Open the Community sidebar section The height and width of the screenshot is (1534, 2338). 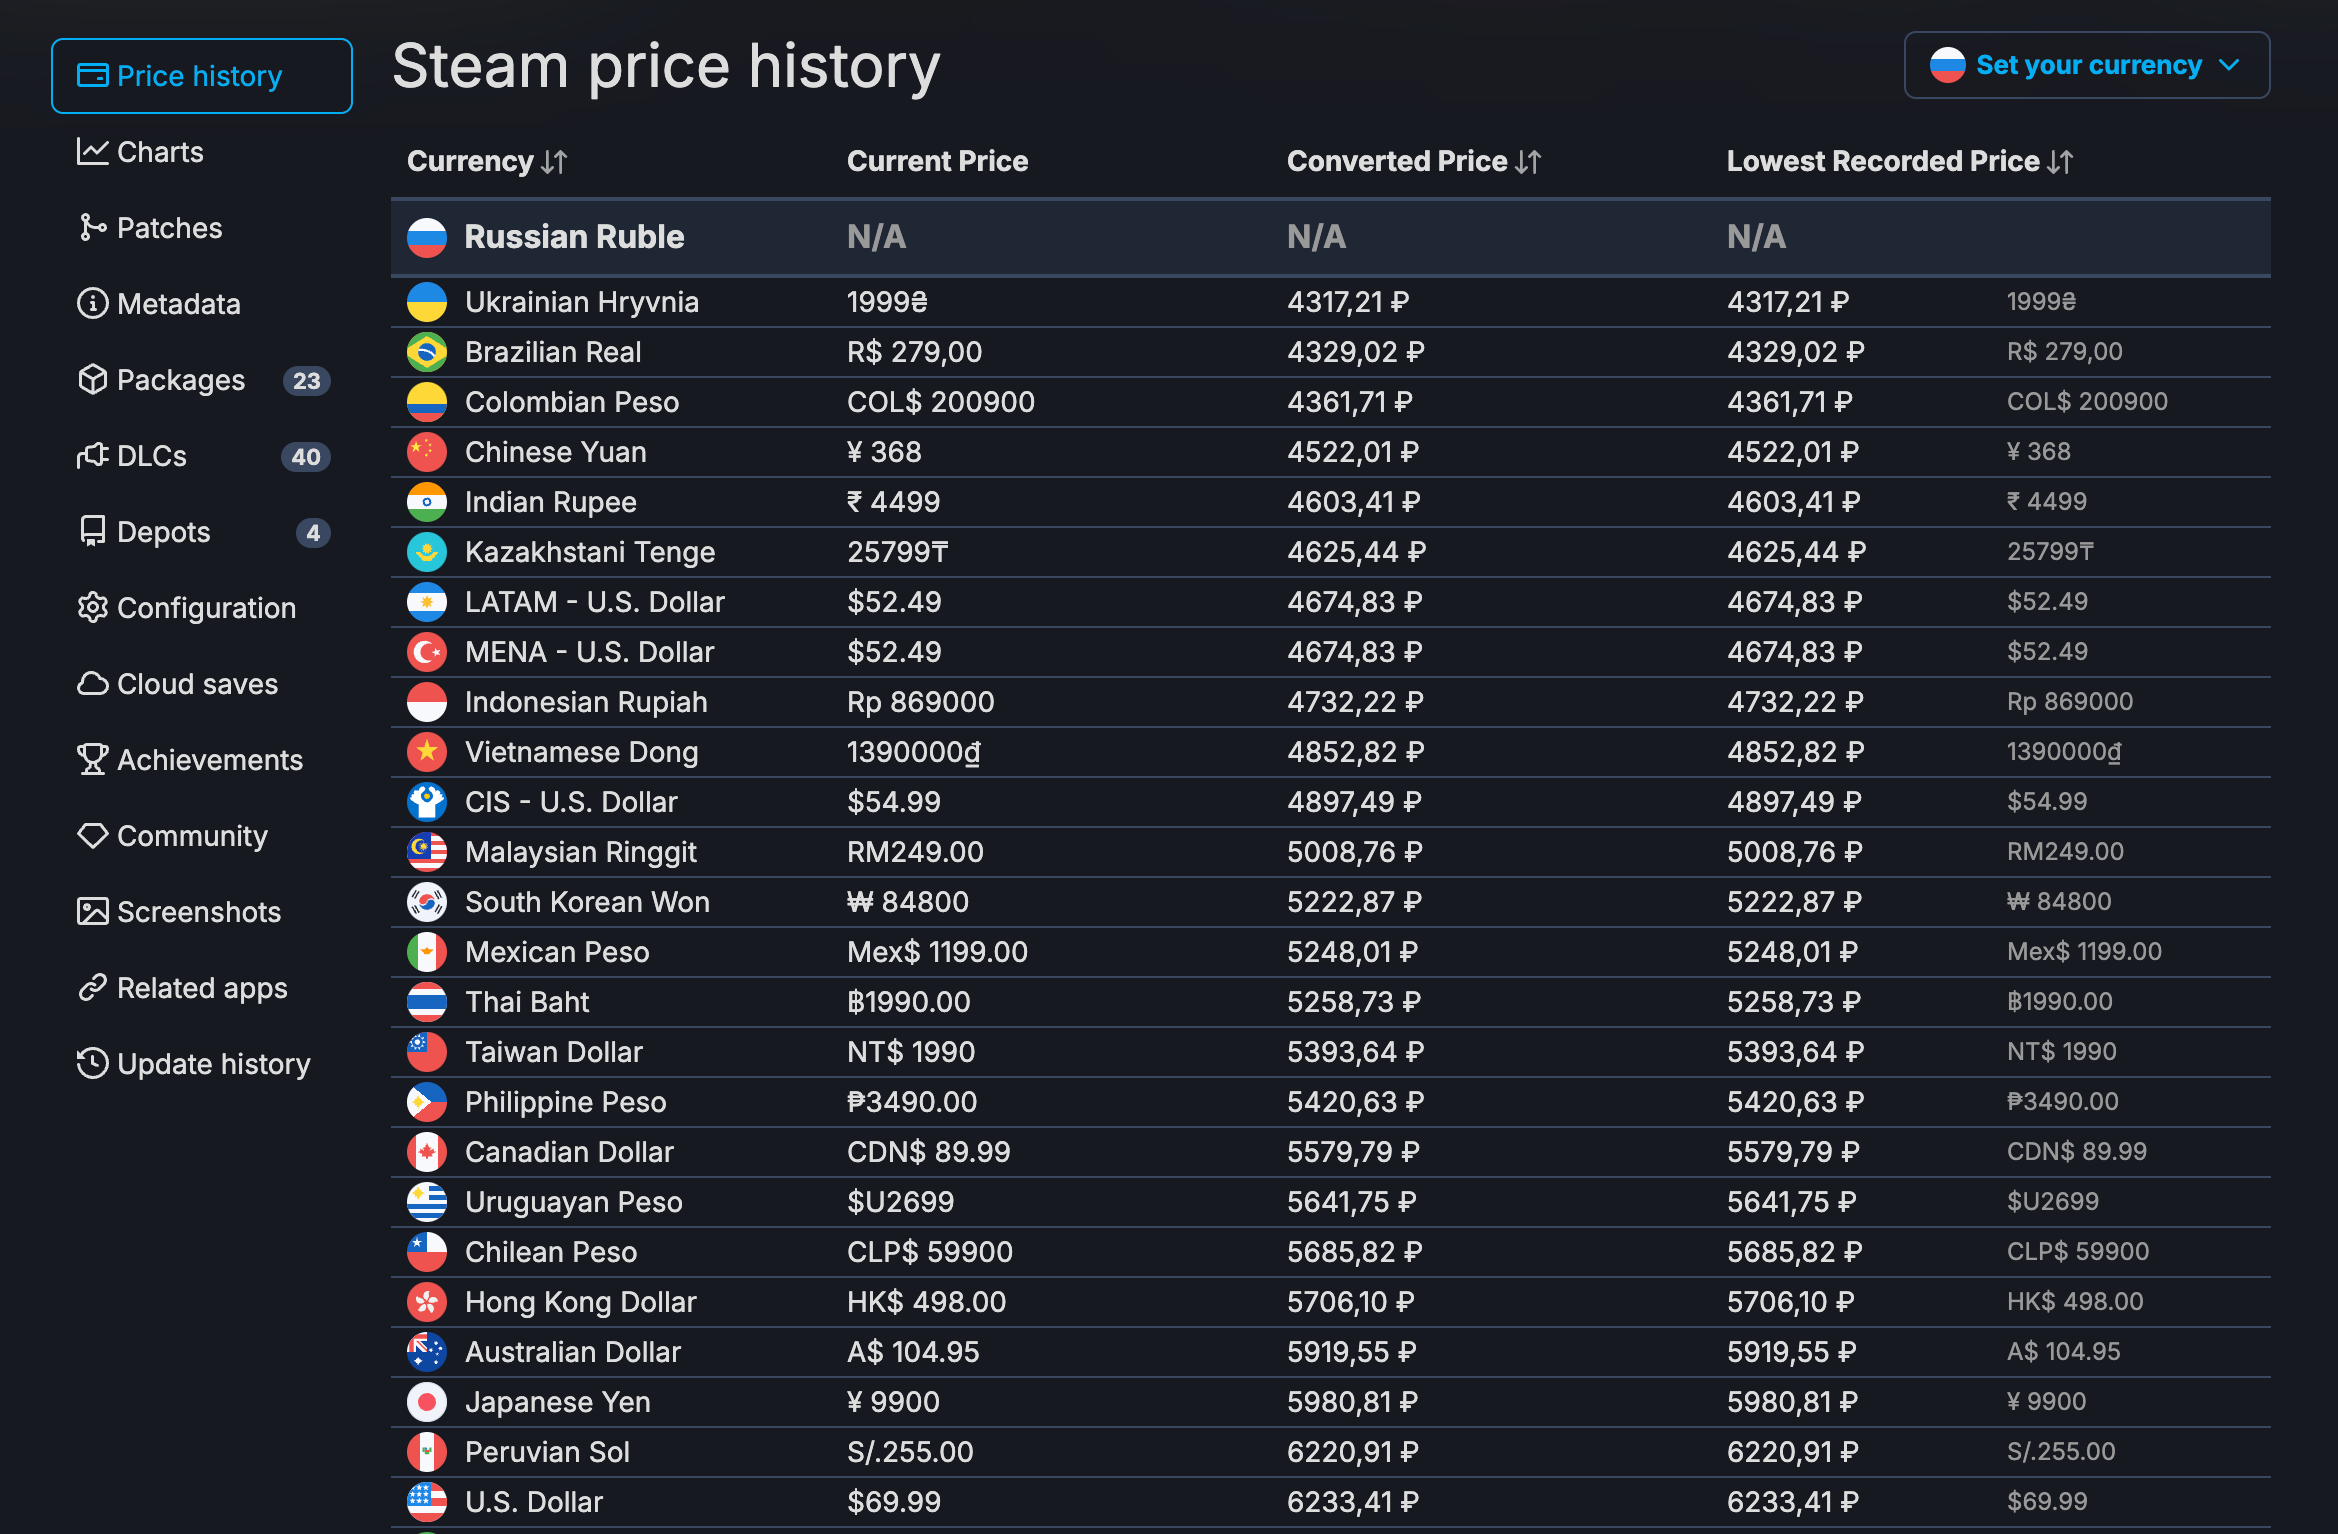click(192, 836)
